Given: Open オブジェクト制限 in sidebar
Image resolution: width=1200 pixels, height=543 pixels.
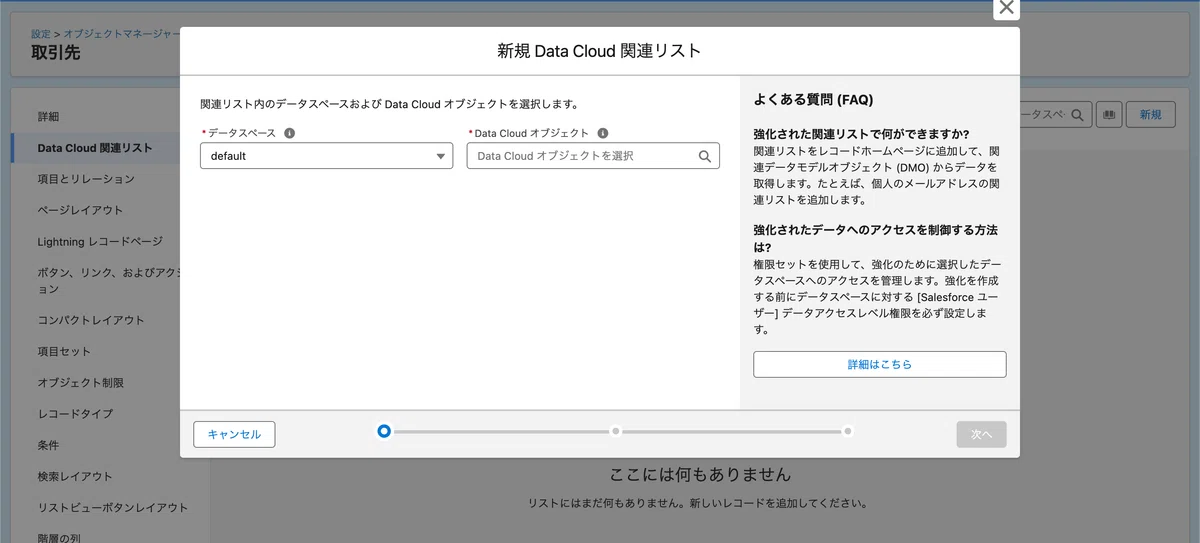Looking at the screenshot, I should tap(80, 382).
